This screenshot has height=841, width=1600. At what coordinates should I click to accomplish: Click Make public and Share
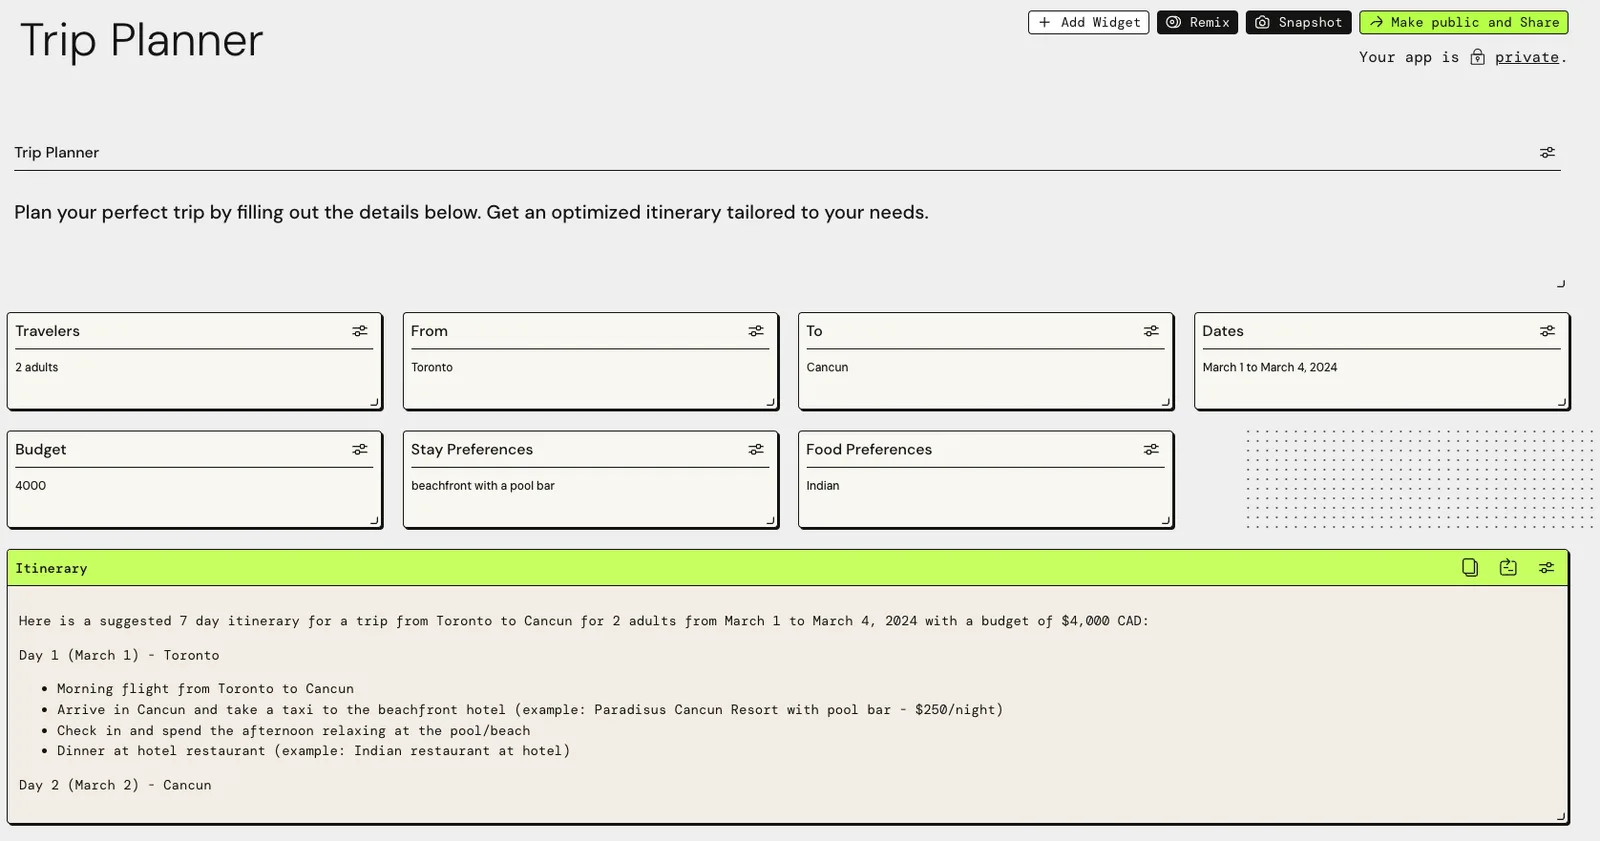coord(1463,22)
